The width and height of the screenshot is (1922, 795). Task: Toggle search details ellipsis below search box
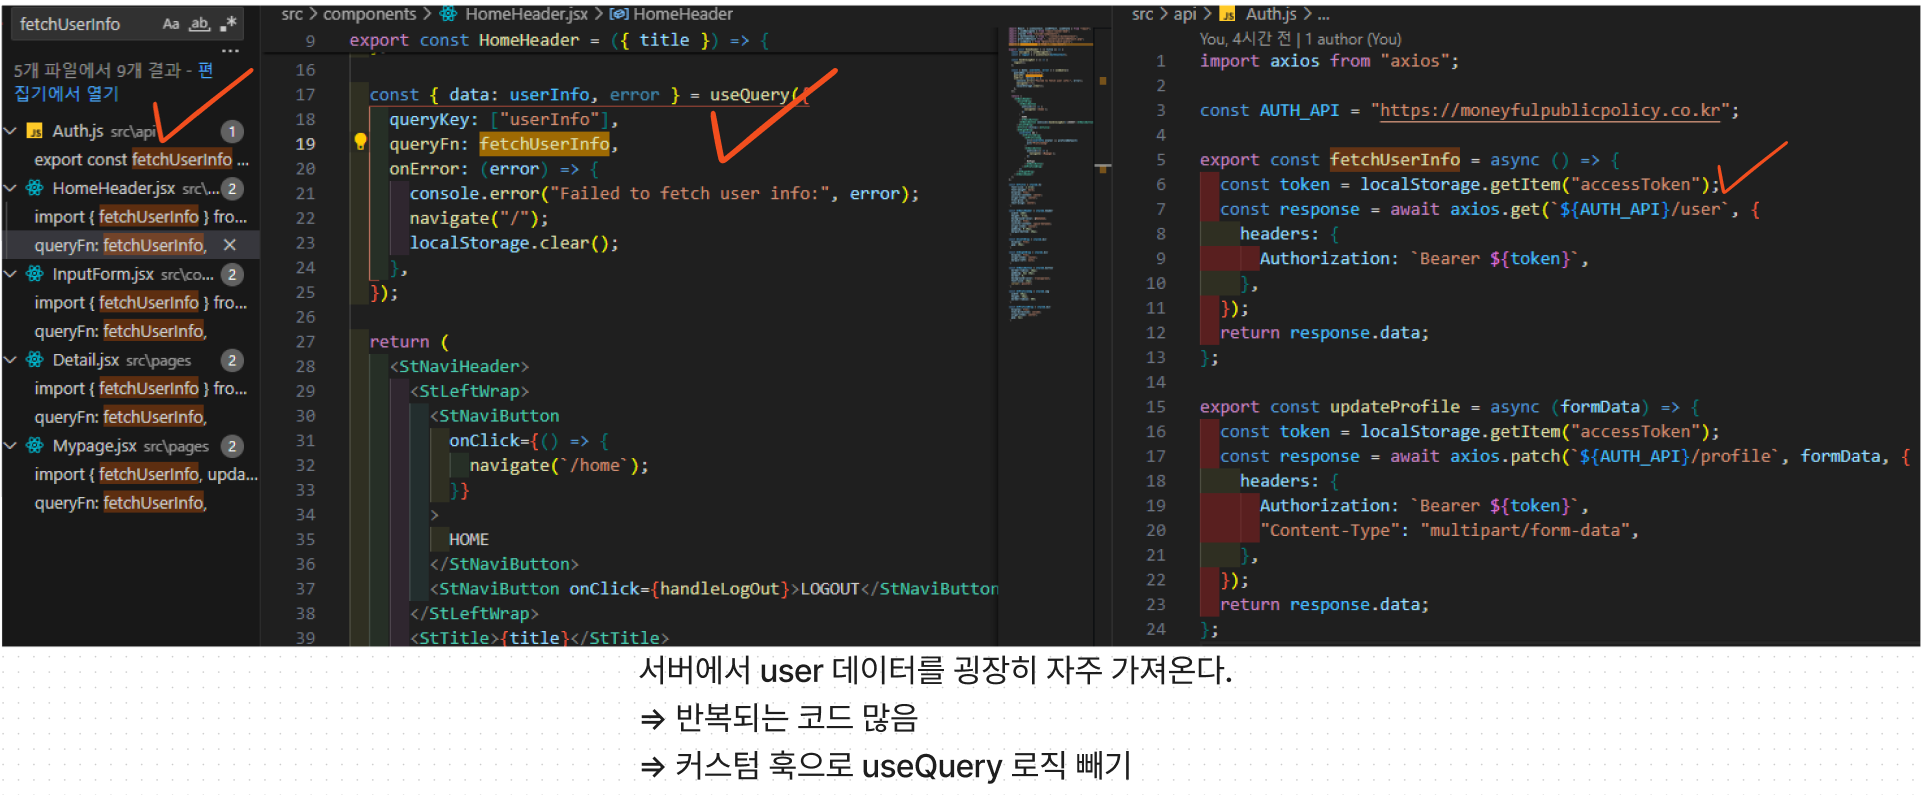230,50
